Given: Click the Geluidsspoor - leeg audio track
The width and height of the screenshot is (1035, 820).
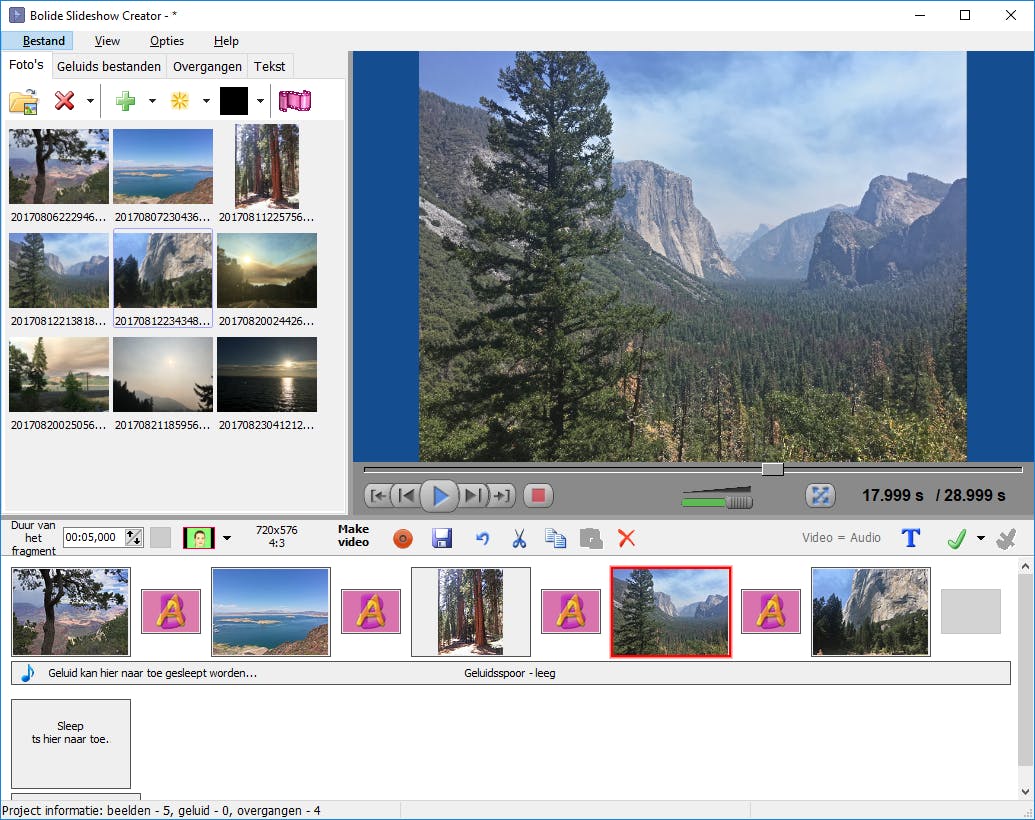Looking at the screenshot, I should click(510, 673).
